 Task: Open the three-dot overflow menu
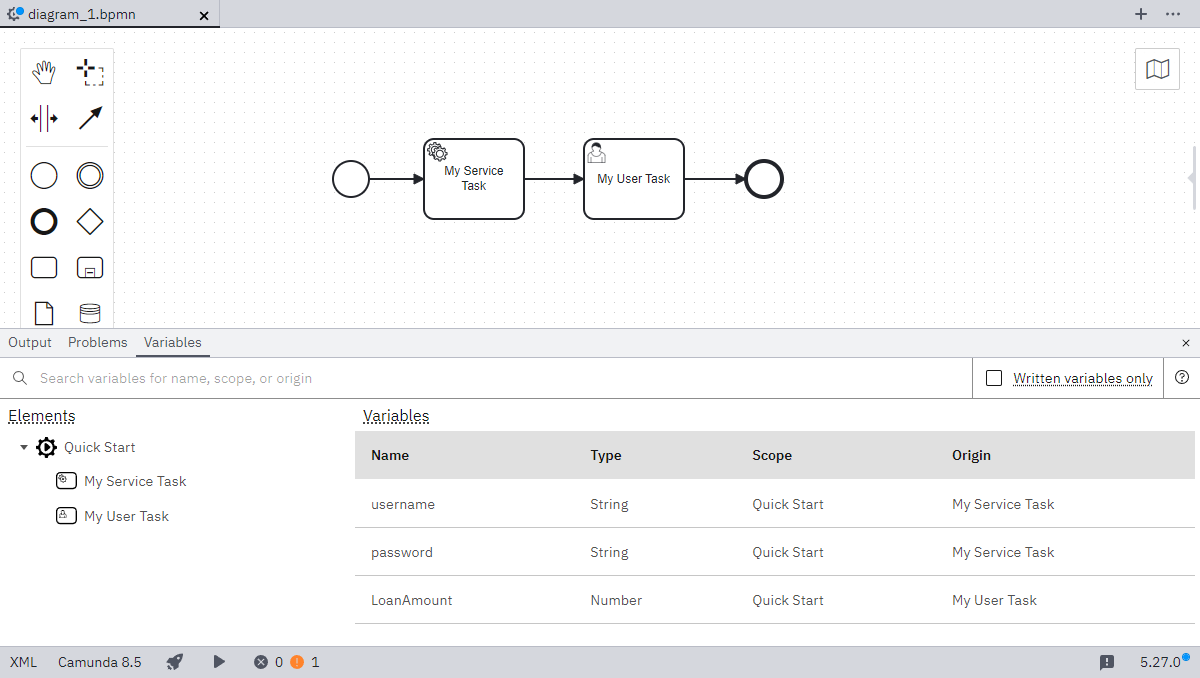(x=1174, y=14)
